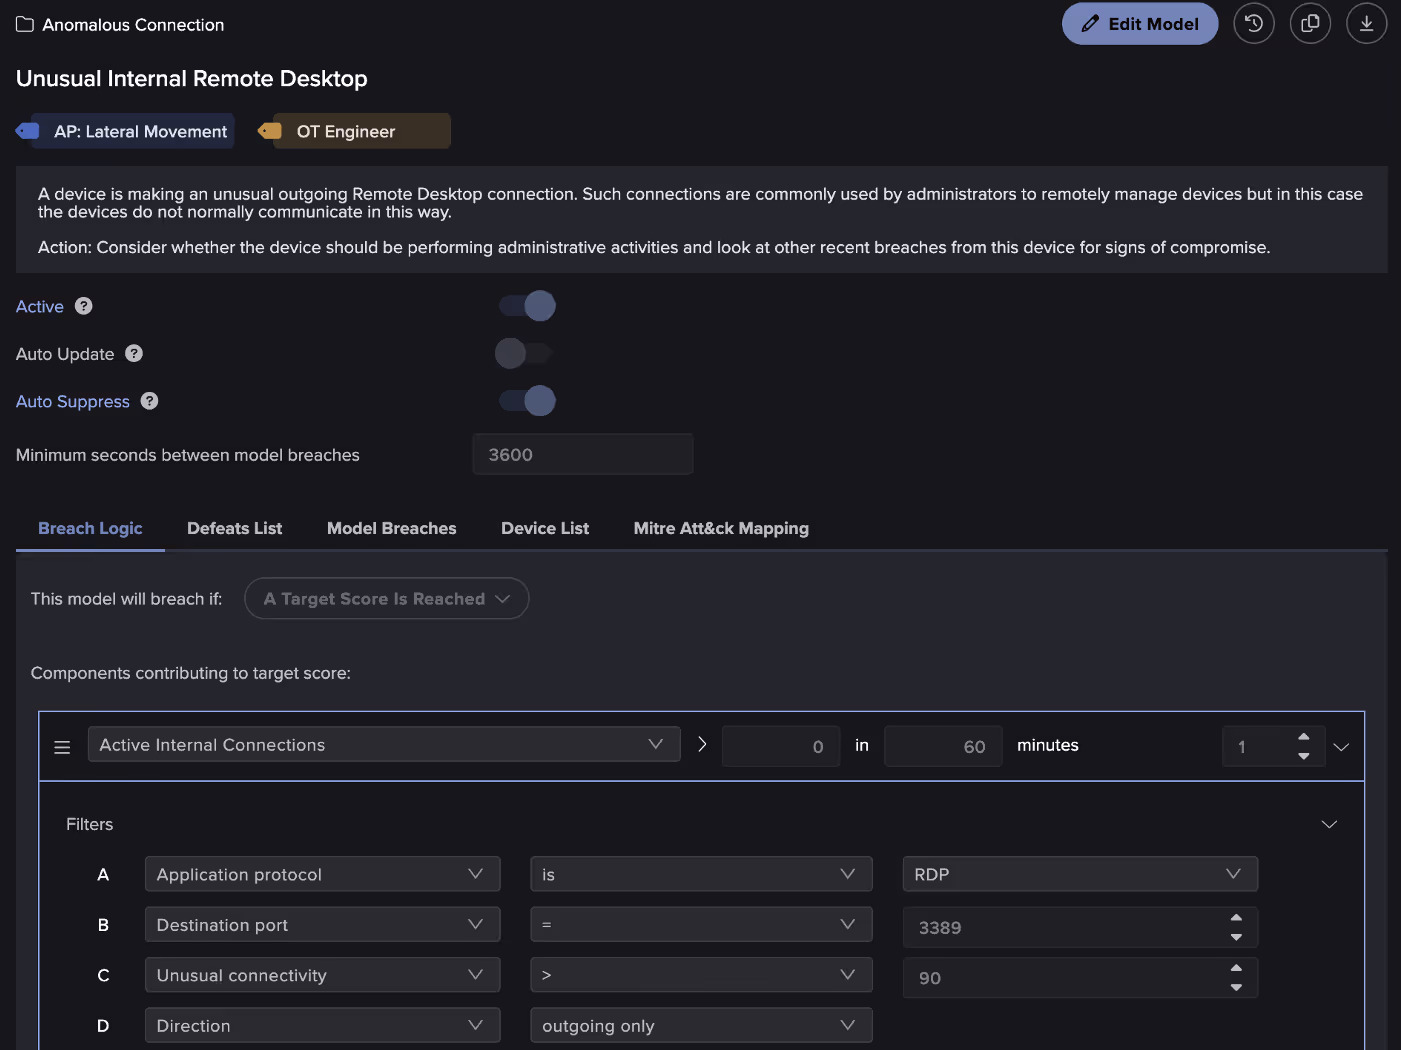
Task: Click the Unusual Internal Remote Desktop title
Action: pyautogui.click(x=192, y=79)
